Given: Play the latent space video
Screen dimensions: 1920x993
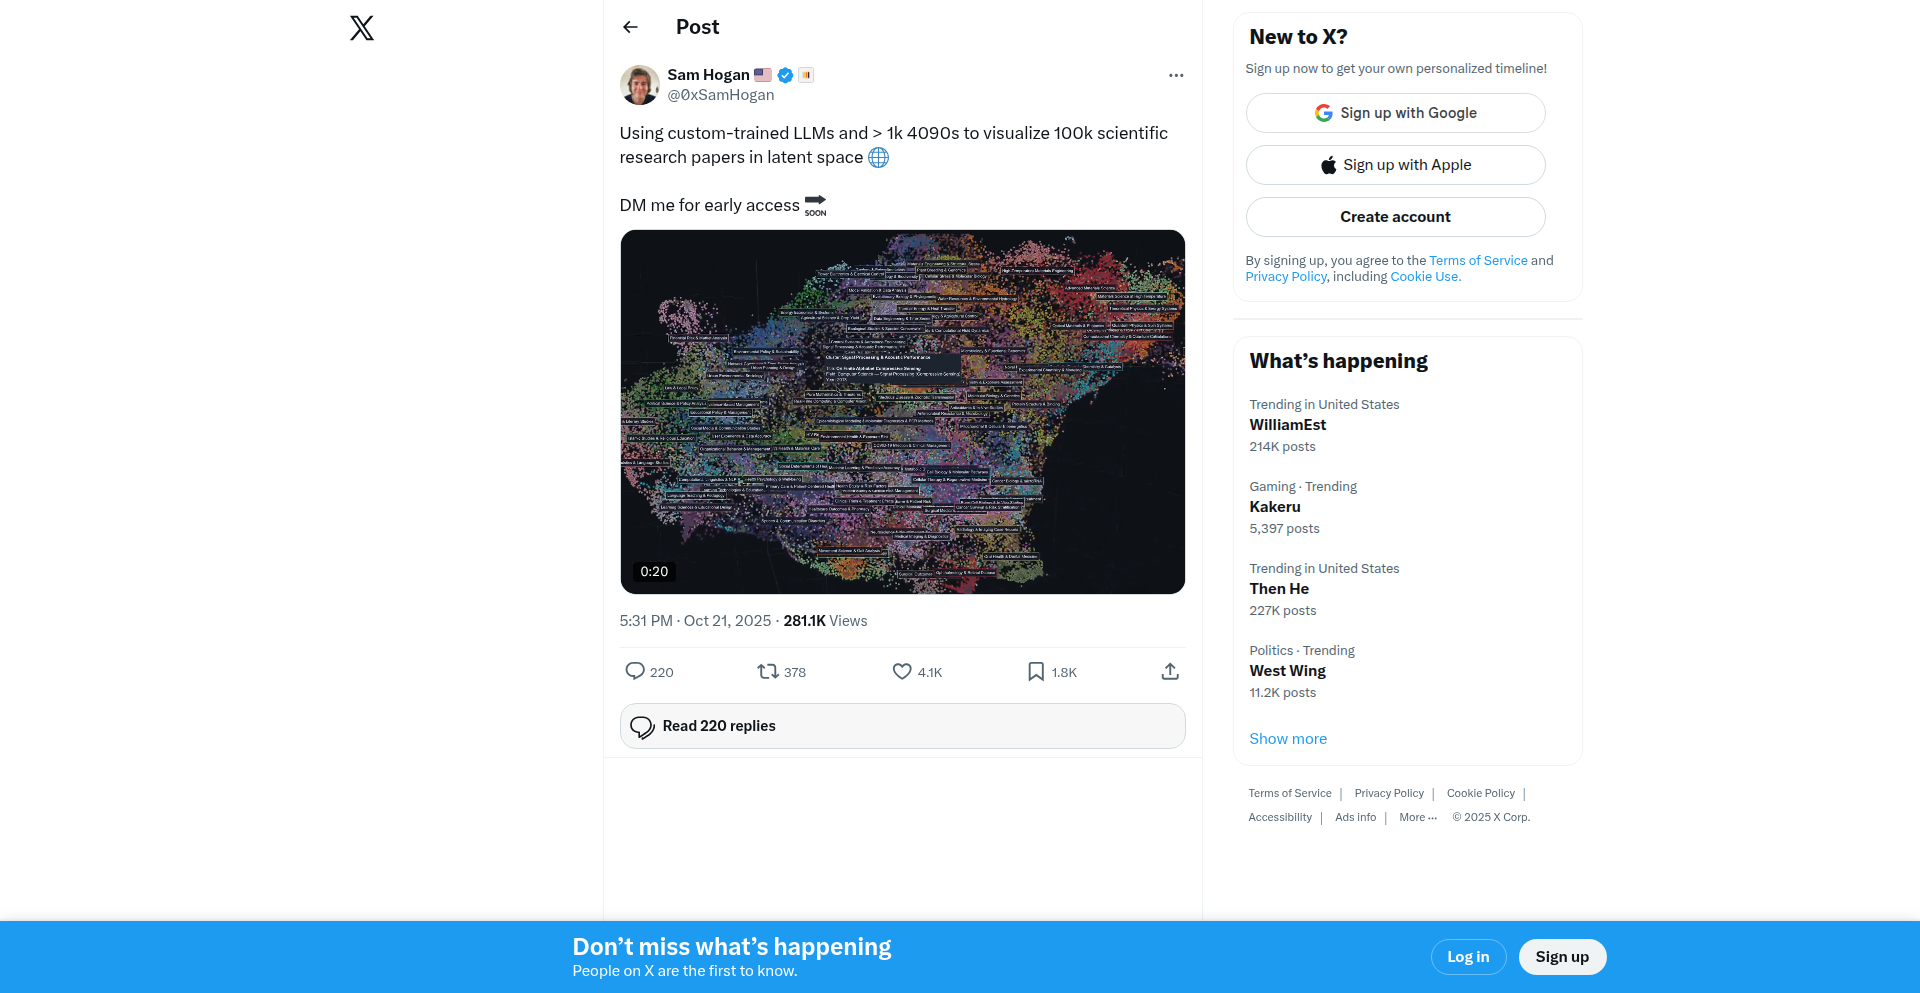Looking at the screenshot, I should coord(902,412).
